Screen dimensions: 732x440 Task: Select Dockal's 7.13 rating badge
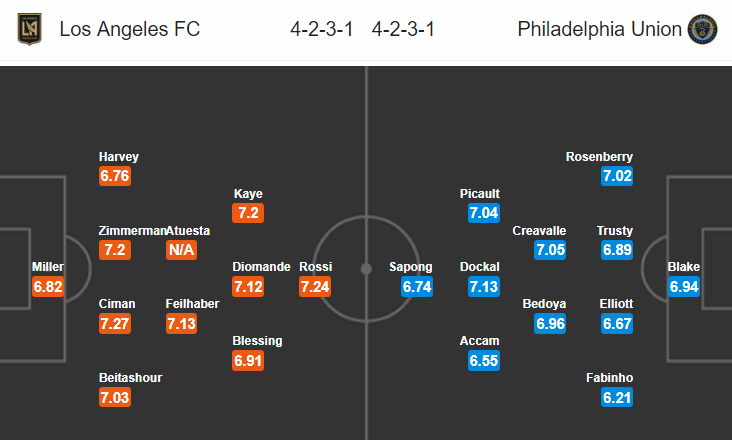point(484,286)
